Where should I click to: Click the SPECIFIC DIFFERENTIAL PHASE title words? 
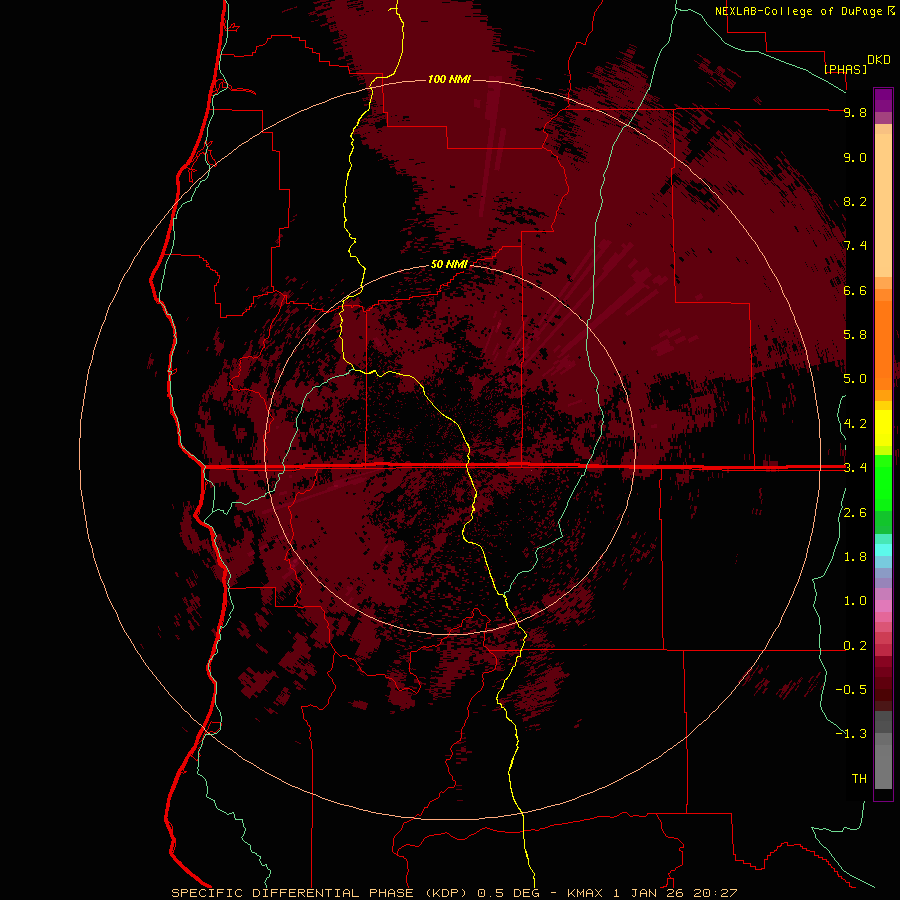[x=293, y=893]
